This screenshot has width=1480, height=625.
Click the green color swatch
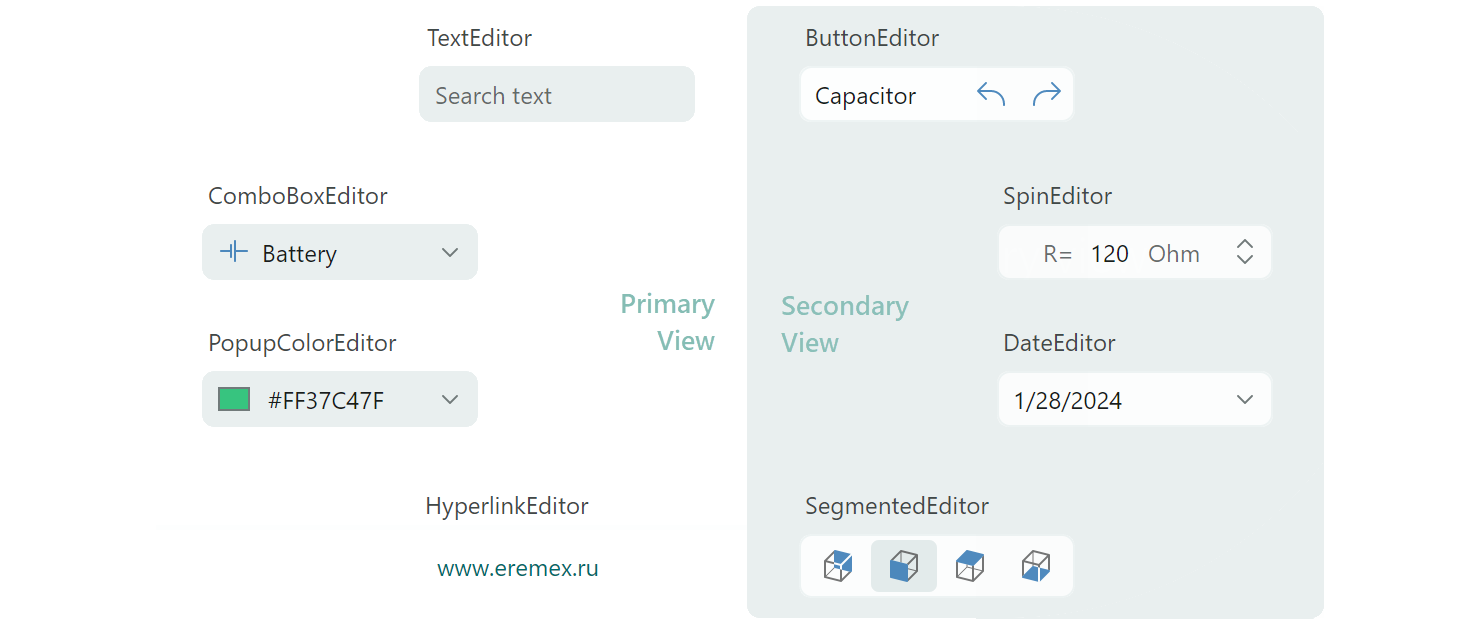point(234,400)
